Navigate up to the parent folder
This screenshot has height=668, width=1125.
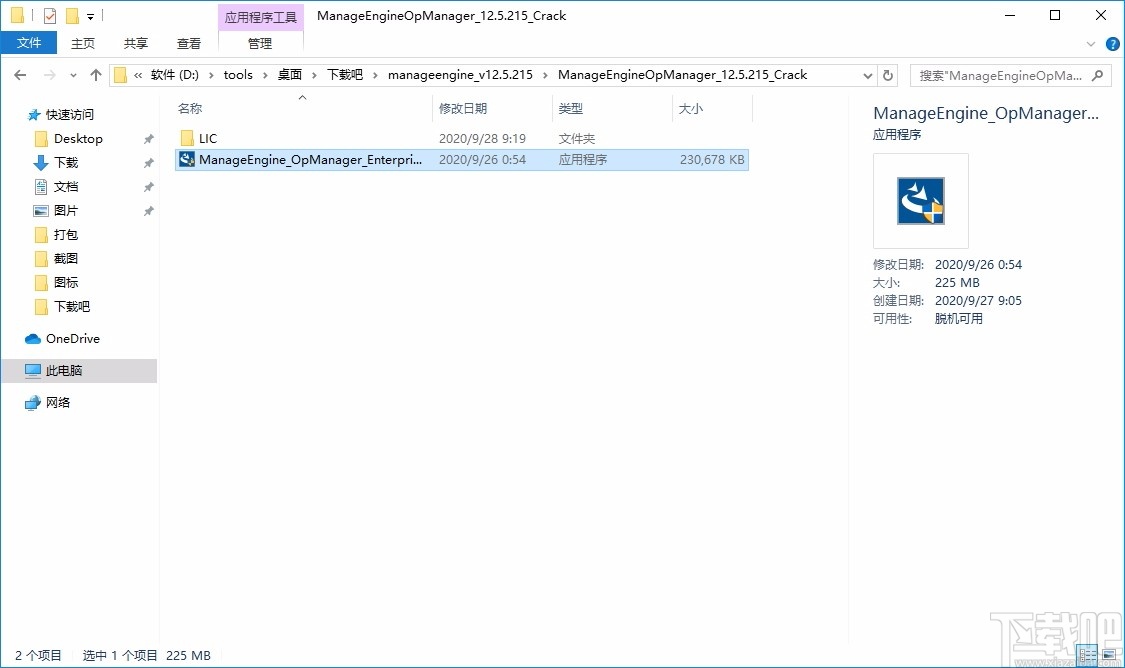point(95,74)
